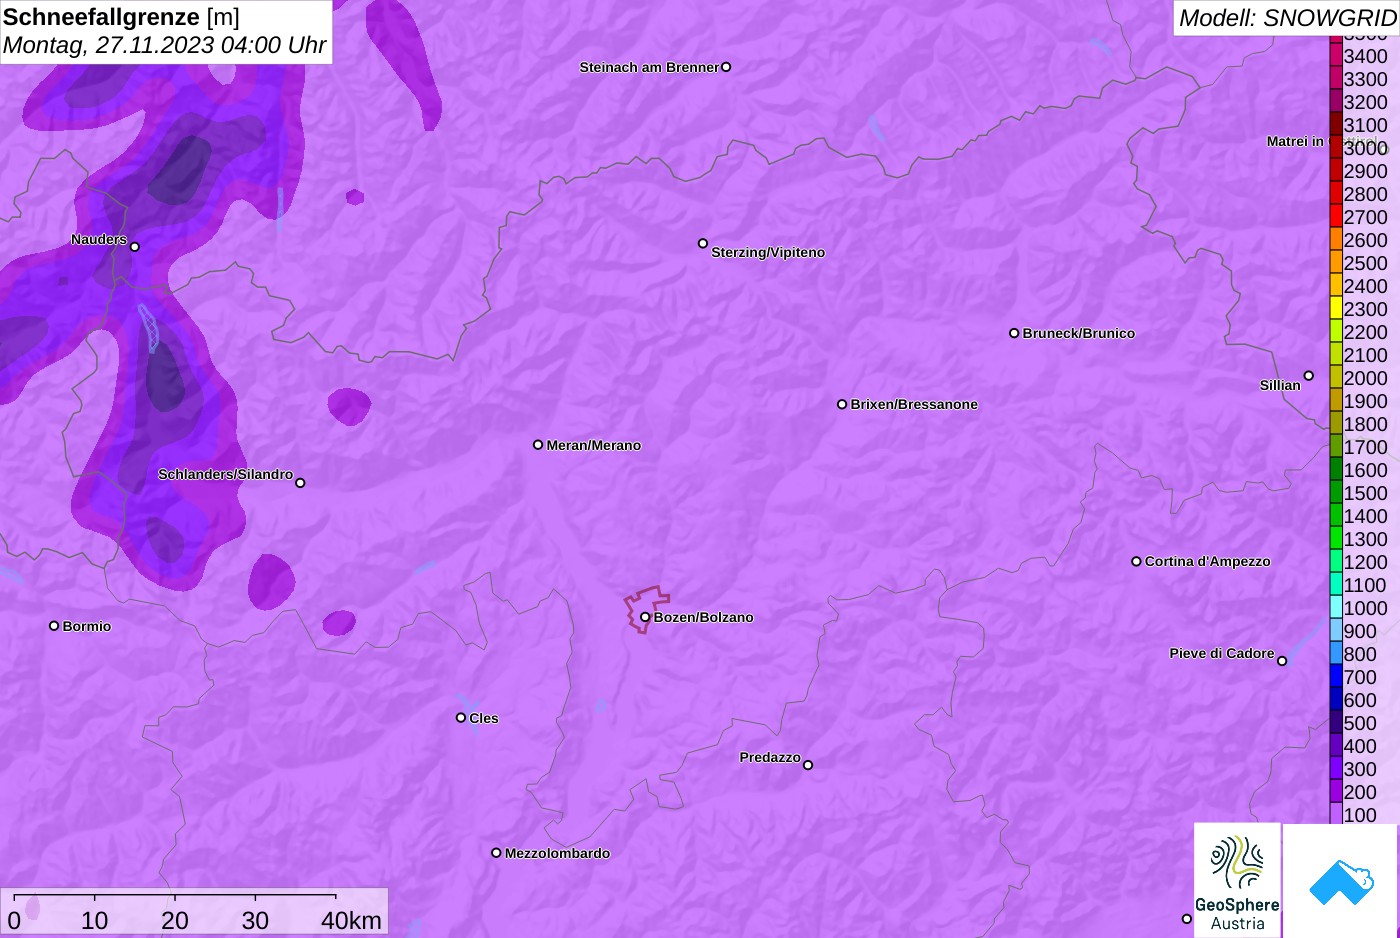Pick the yellow 2300 m legend swatch
Viewport: 1400px width, 938px height.
pos(1335,309)
